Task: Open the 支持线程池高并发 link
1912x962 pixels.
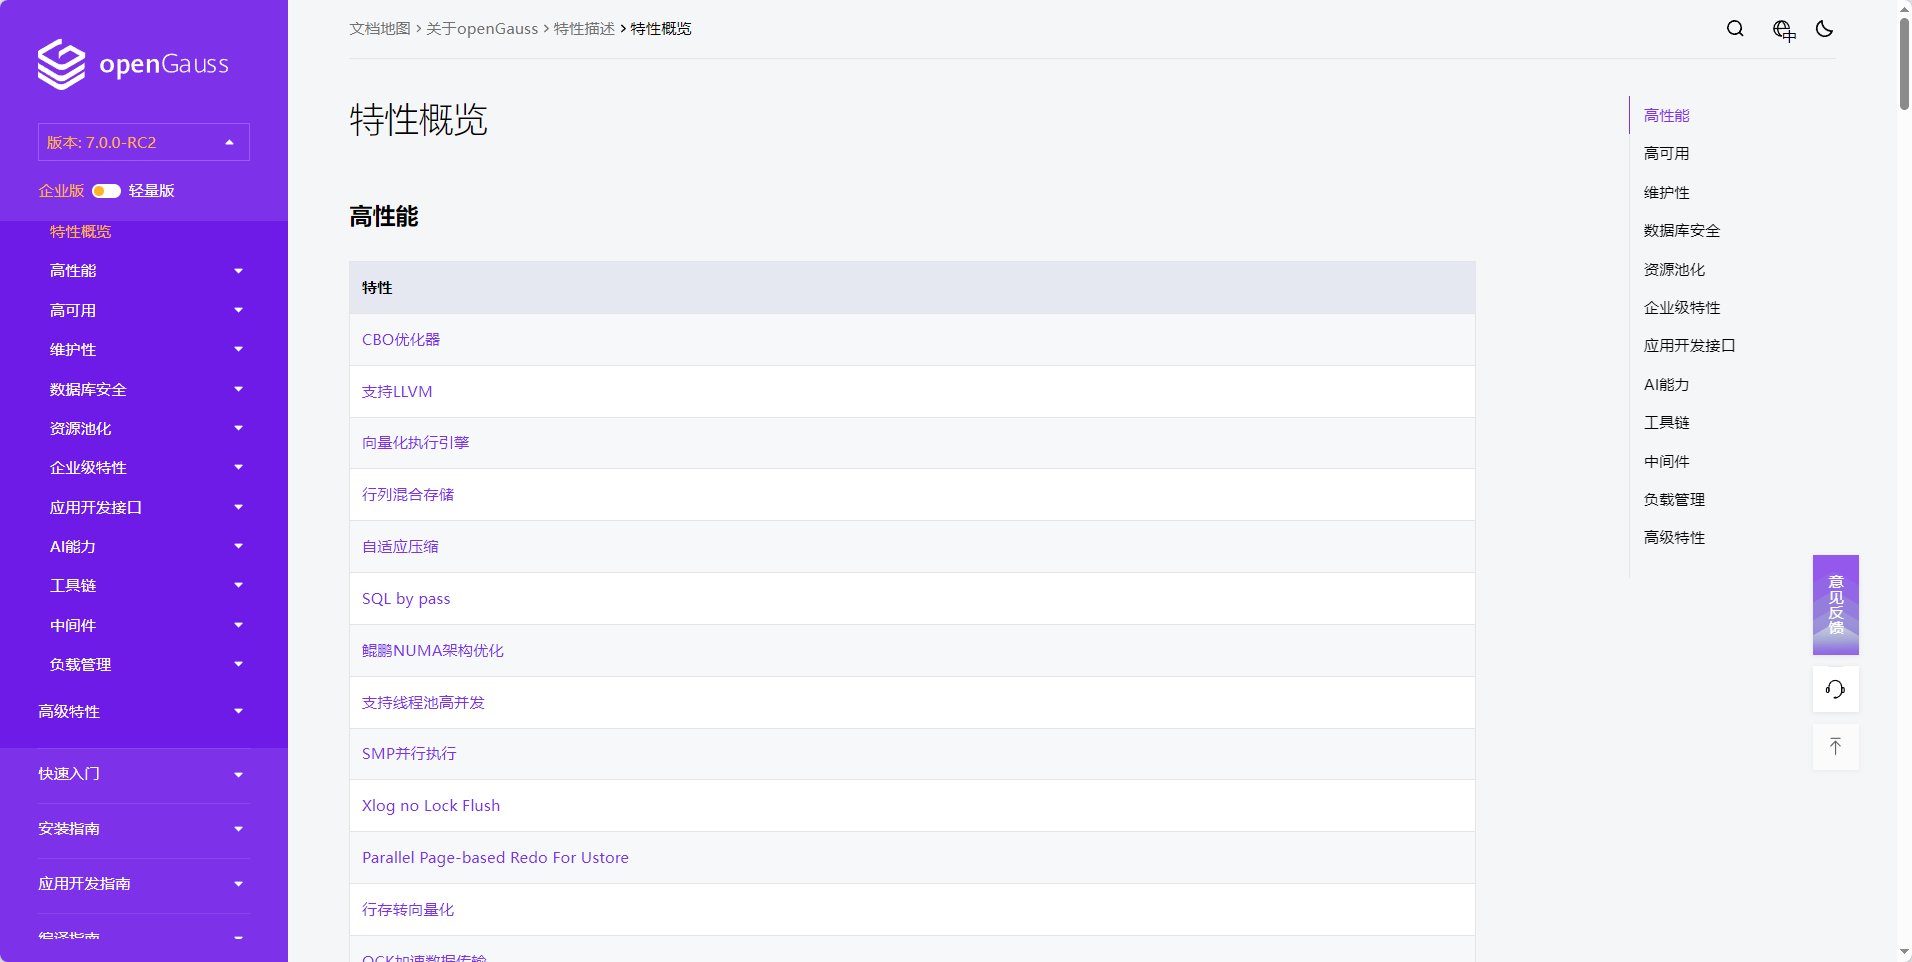Action: coord(423,703)
